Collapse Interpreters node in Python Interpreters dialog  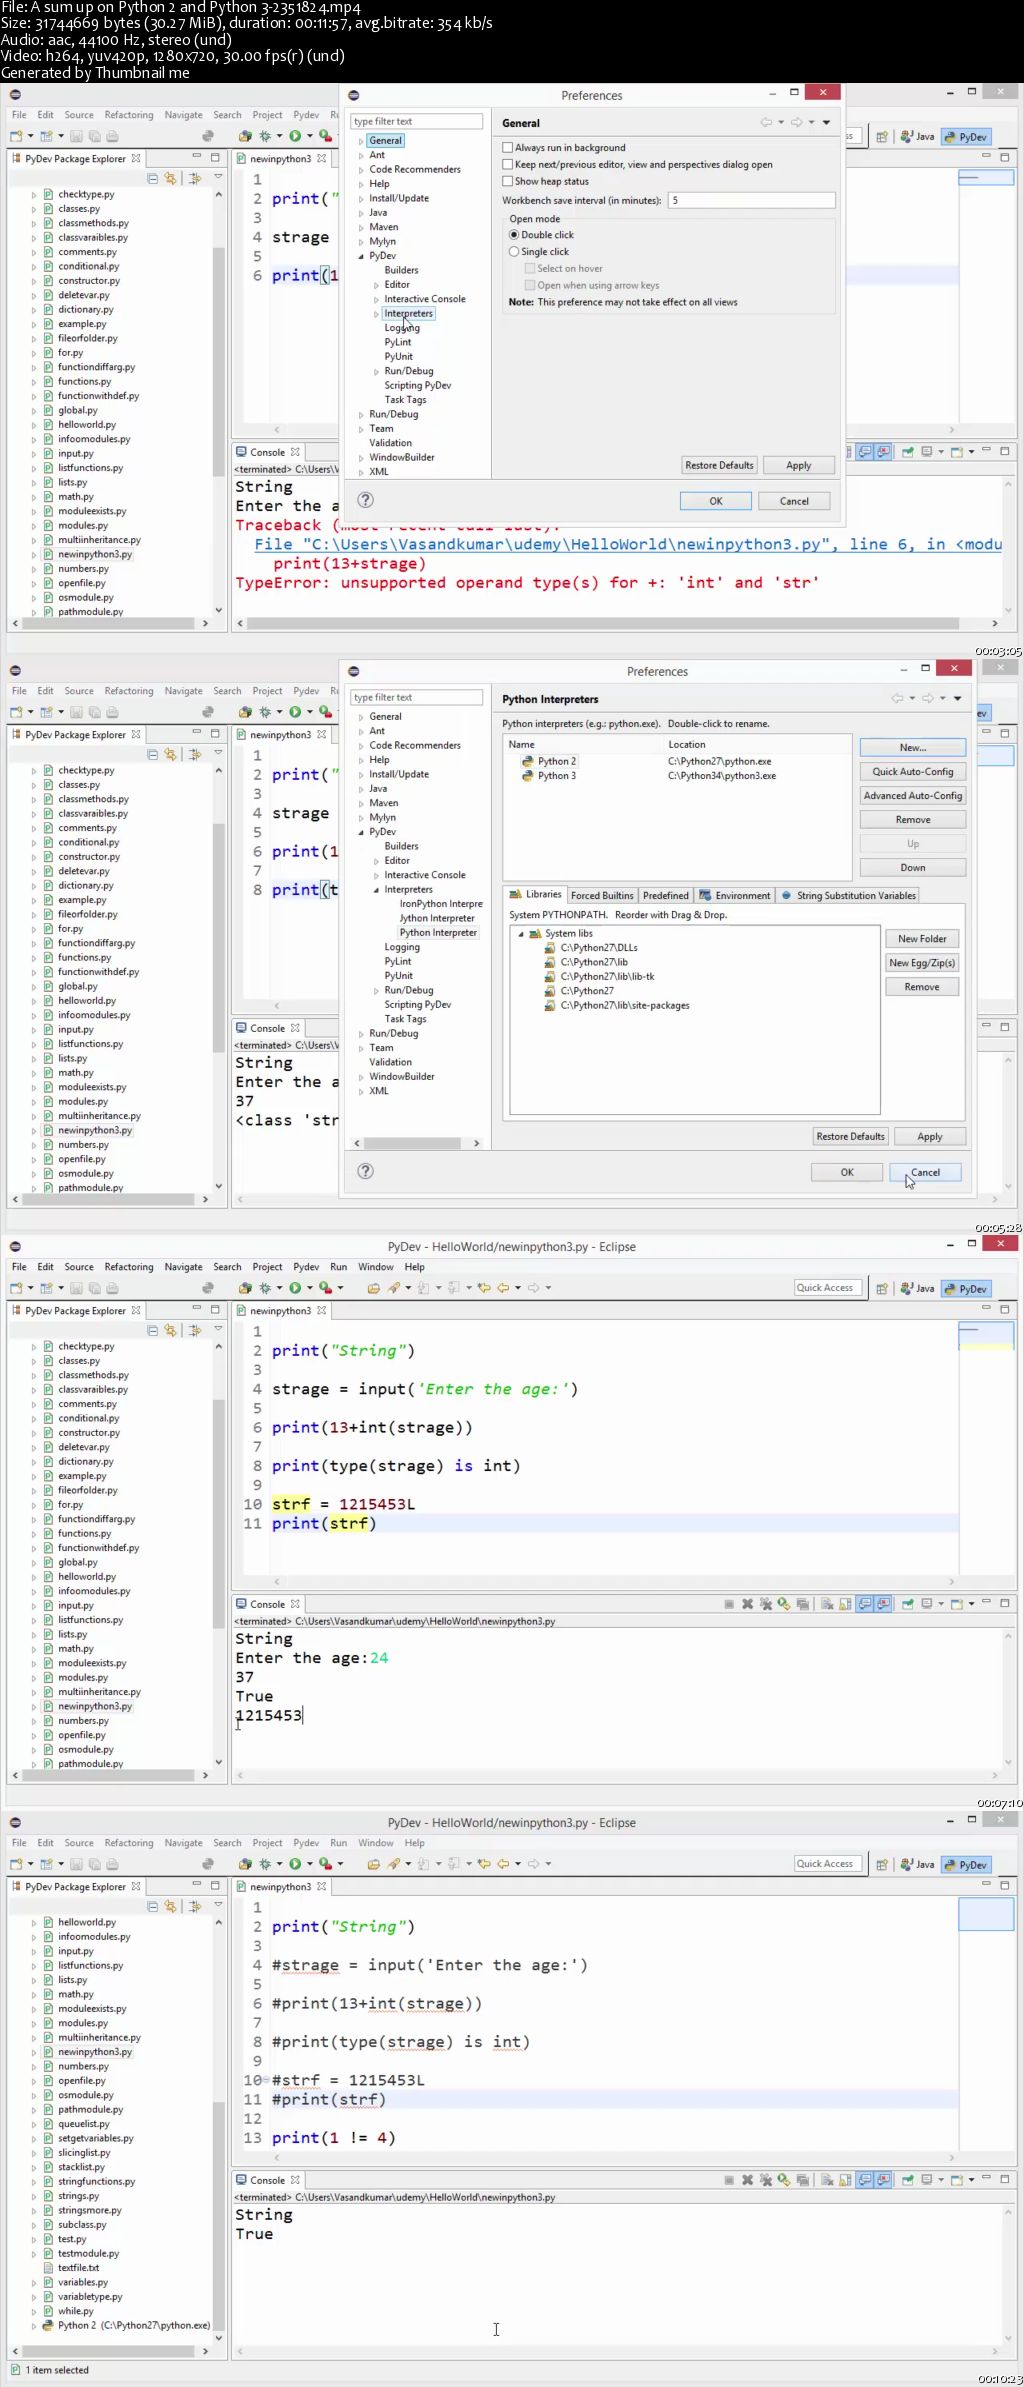[377, 890]
